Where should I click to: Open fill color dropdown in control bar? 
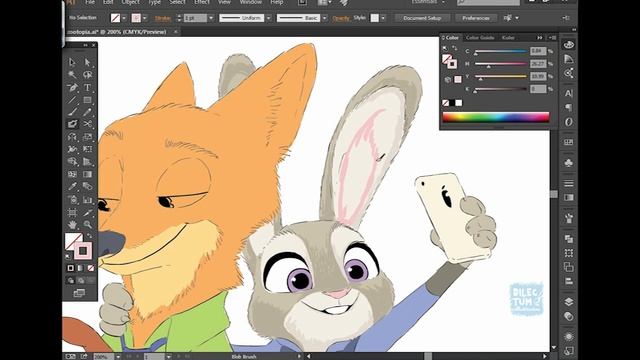click(124, 18)
